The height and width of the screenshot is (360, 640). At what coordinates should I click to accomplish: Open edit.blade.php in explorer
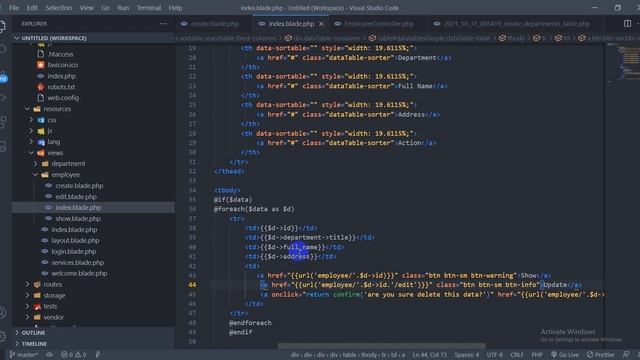pyautogui.click(x=76, y=197)
